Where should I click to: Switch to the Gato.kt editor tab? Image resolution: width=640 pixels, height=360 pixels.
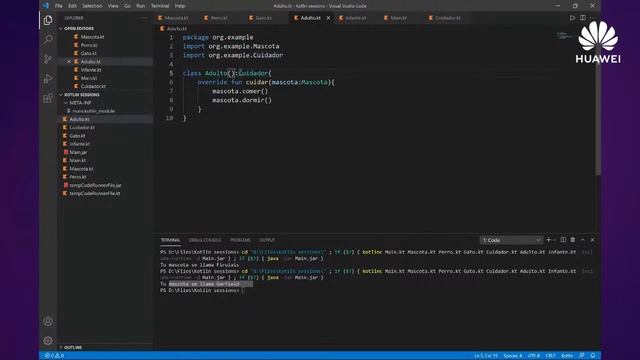coord(263,18)
